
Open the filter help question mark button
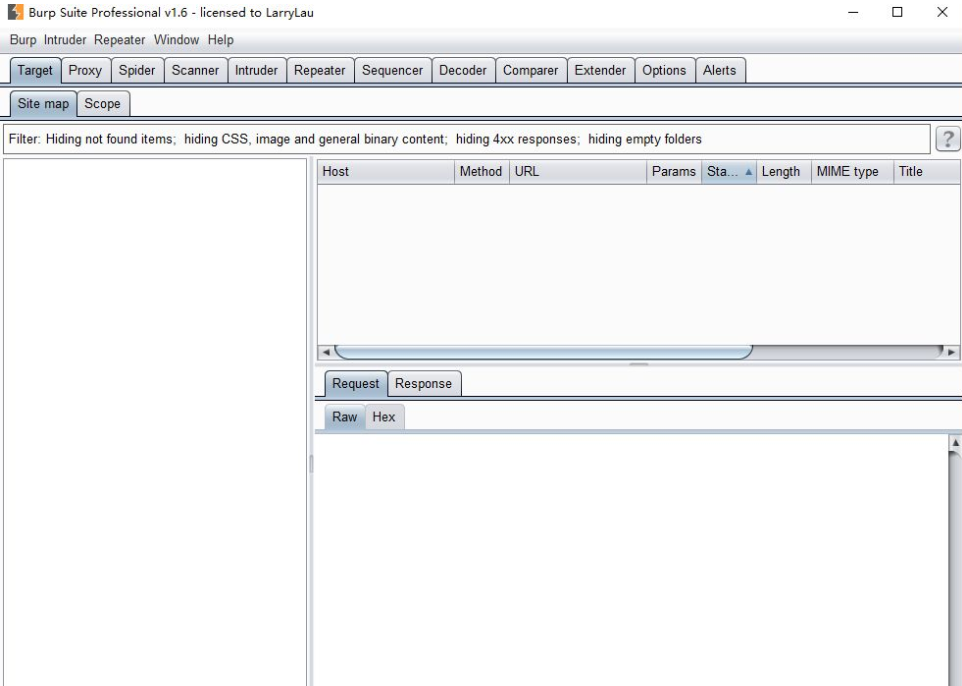click(x=947, y=139)
